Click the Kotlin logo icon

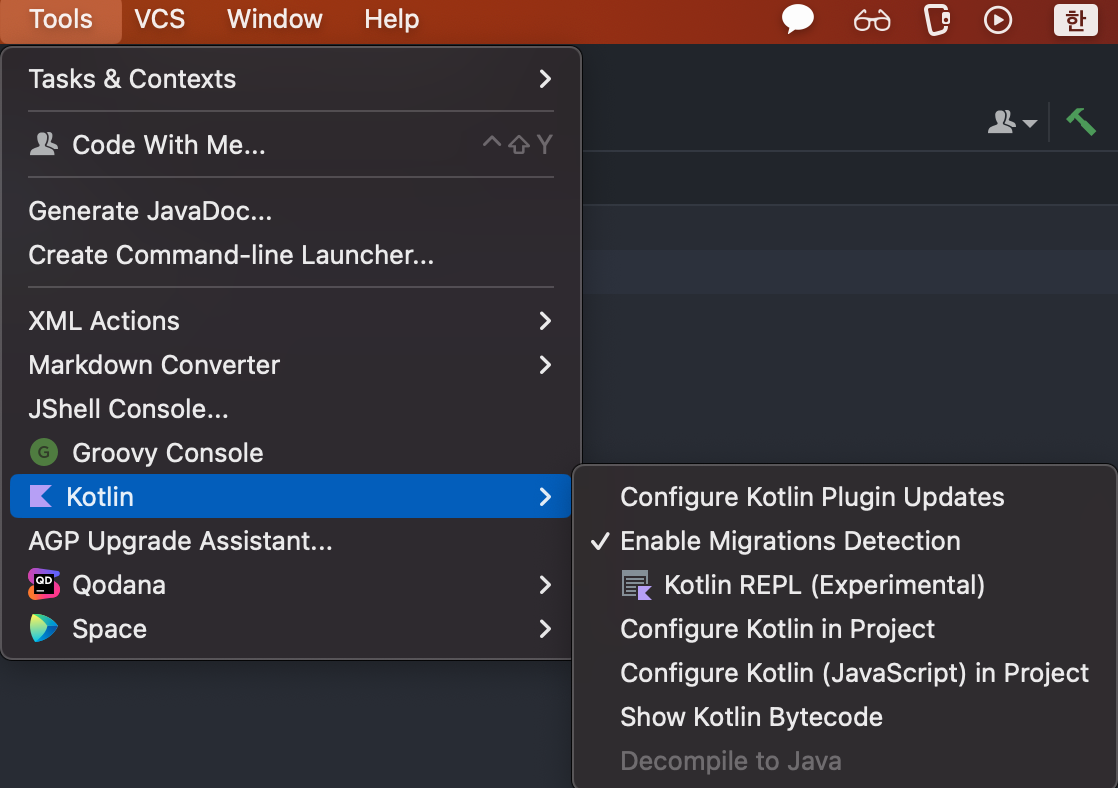pos(41,496)
